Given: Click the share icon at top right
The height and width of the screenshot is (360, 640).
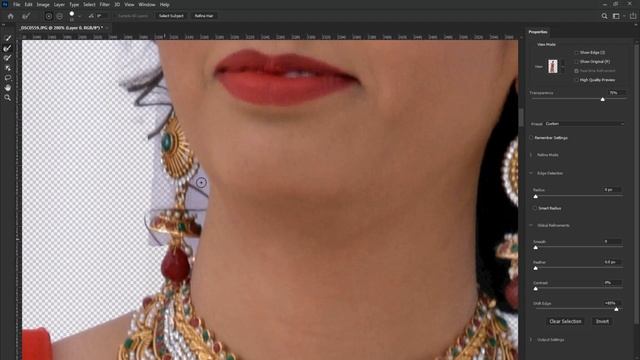Looking at the screenshot, I should point(633,16).
